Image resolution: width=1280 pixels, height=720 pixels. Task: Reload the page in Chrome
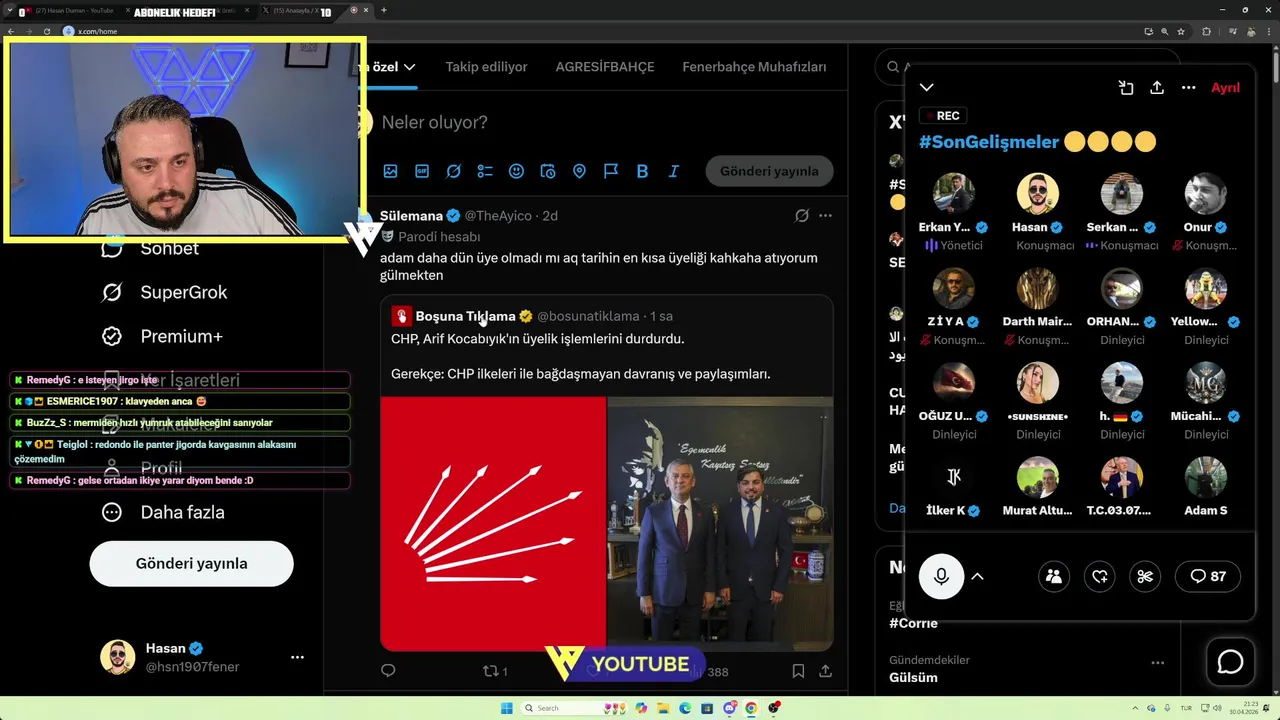[x=46, y=31]
